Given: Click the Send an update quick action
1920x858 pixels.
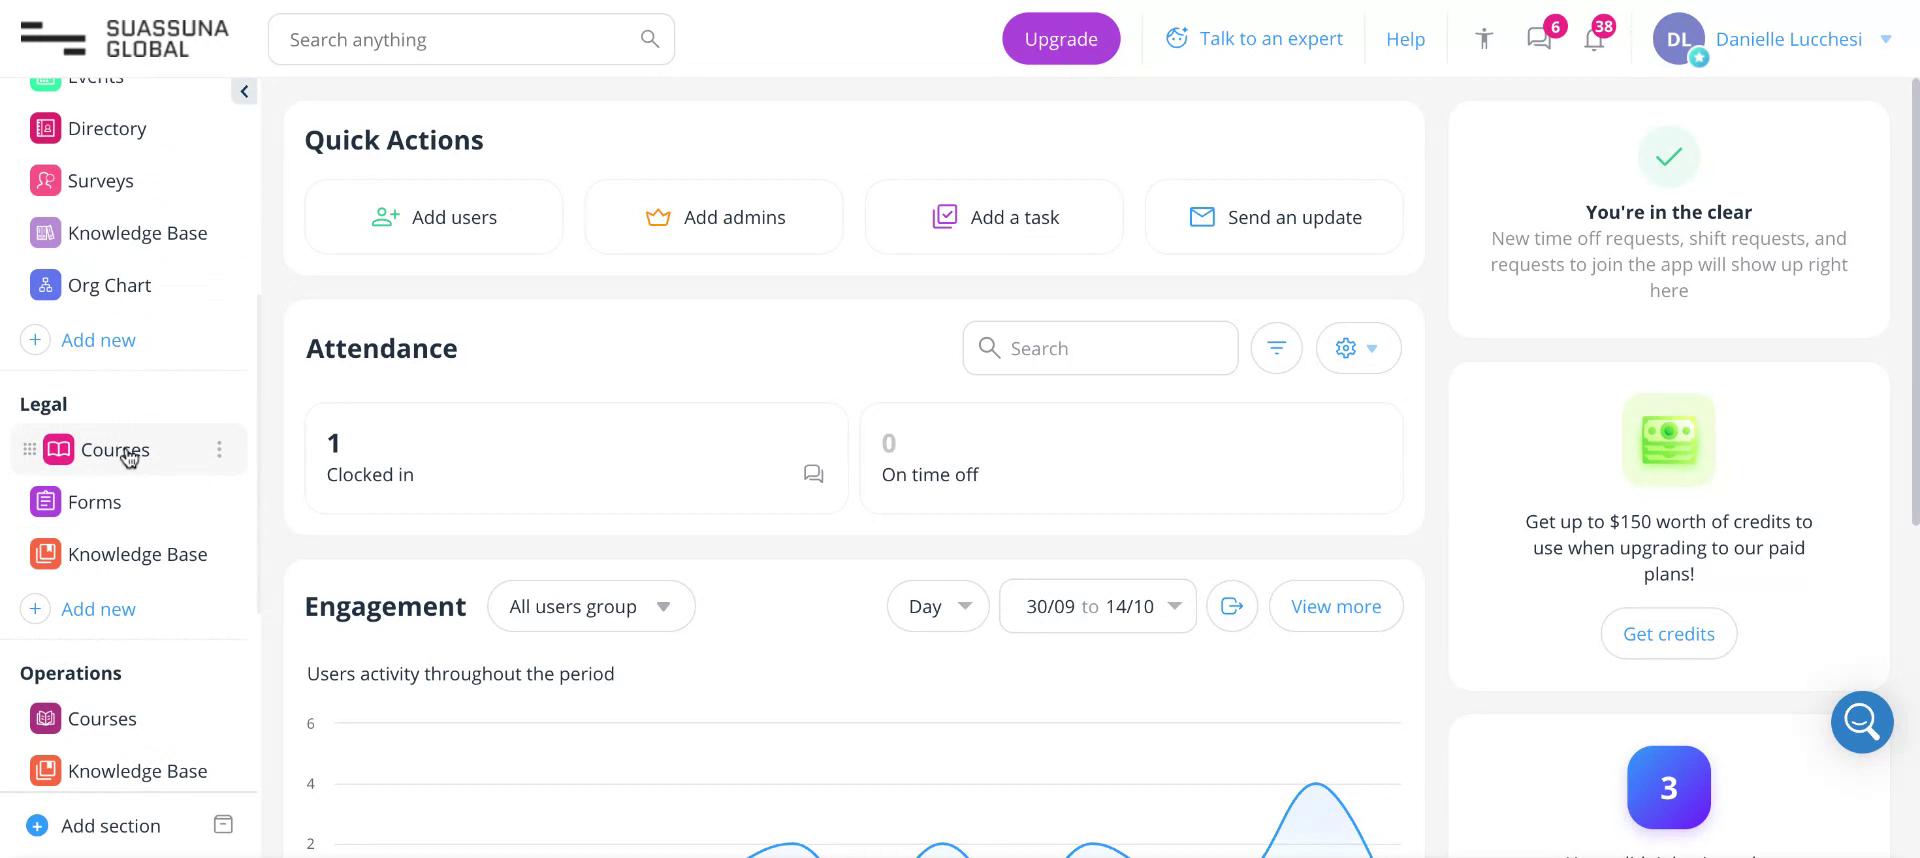Looking at the screenshot, I should tap(1274, 217).
